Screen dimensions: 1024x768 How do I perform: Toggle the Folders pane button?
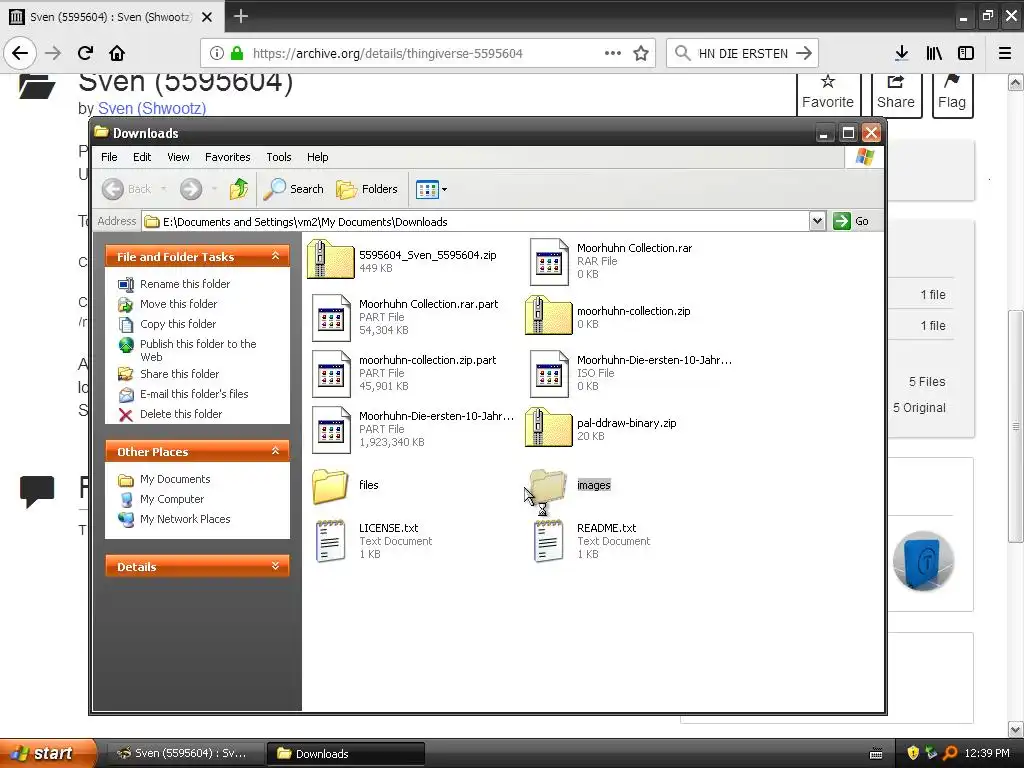367,189
